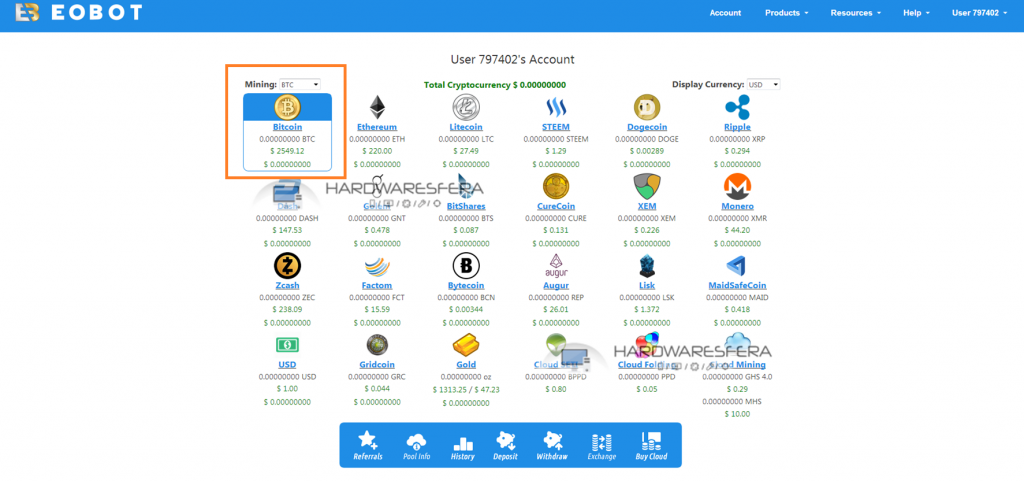Click the Augur logo icon

[x=556, y=266]
